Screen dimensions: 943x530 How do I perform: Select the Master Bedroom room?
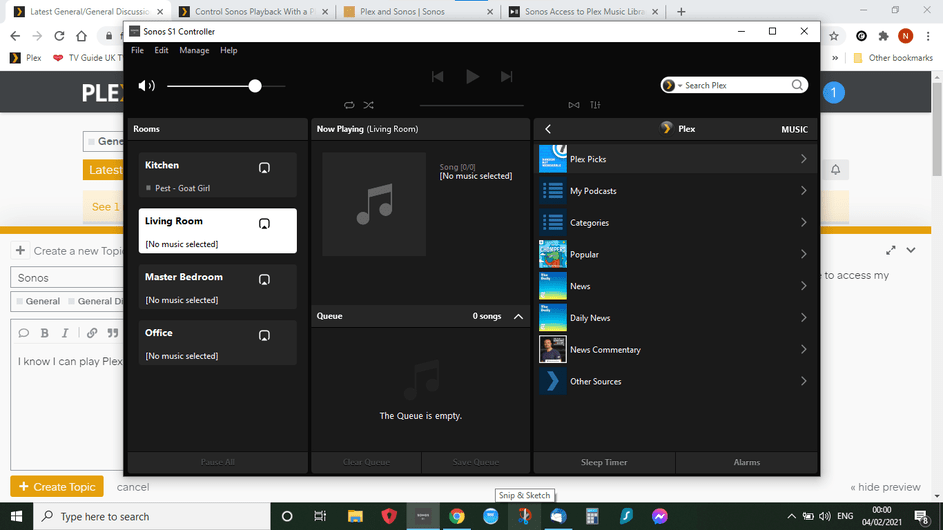[x=218, y=286]
